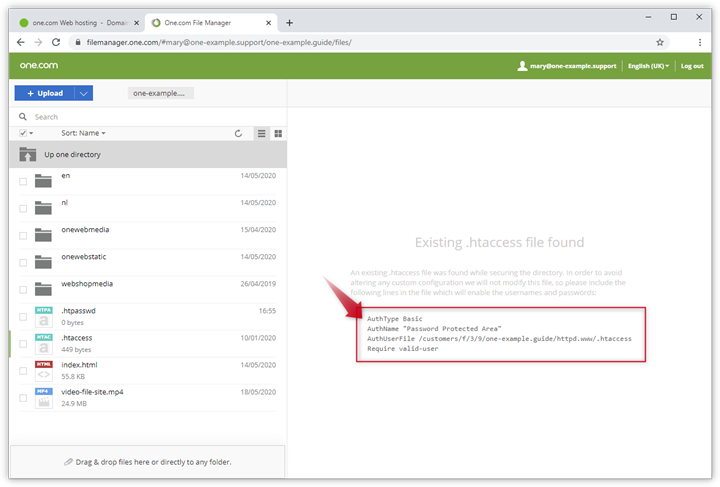Open the select all dropdown arrow
720x487 pixels.
click(x=31, y=133)
